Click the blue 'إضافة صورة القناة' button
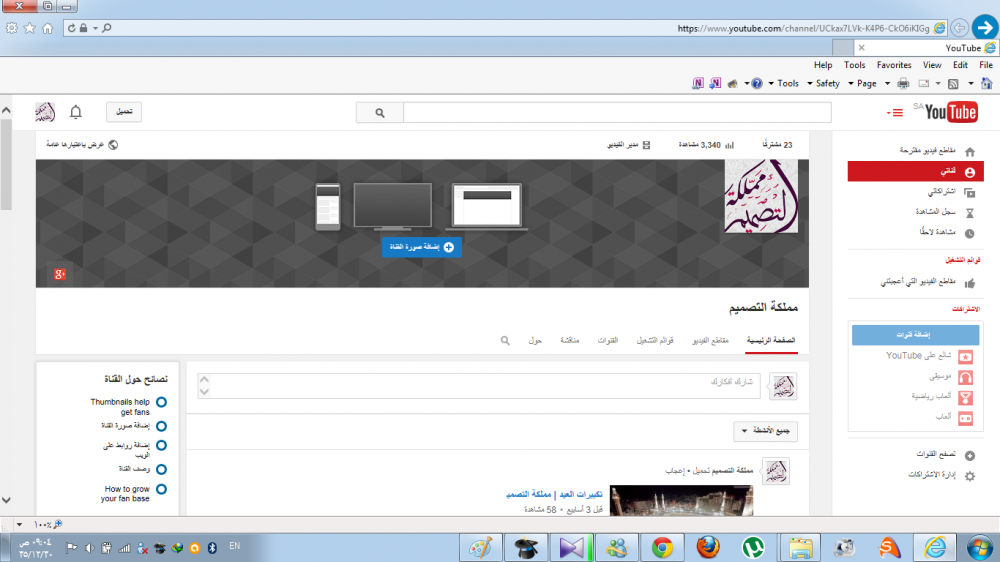 tap(421, 246)
